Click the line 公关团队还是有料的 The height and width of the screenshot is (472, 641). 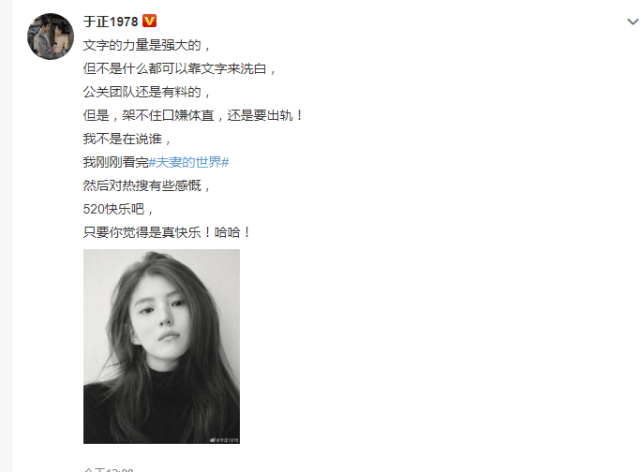click(146, 92)
